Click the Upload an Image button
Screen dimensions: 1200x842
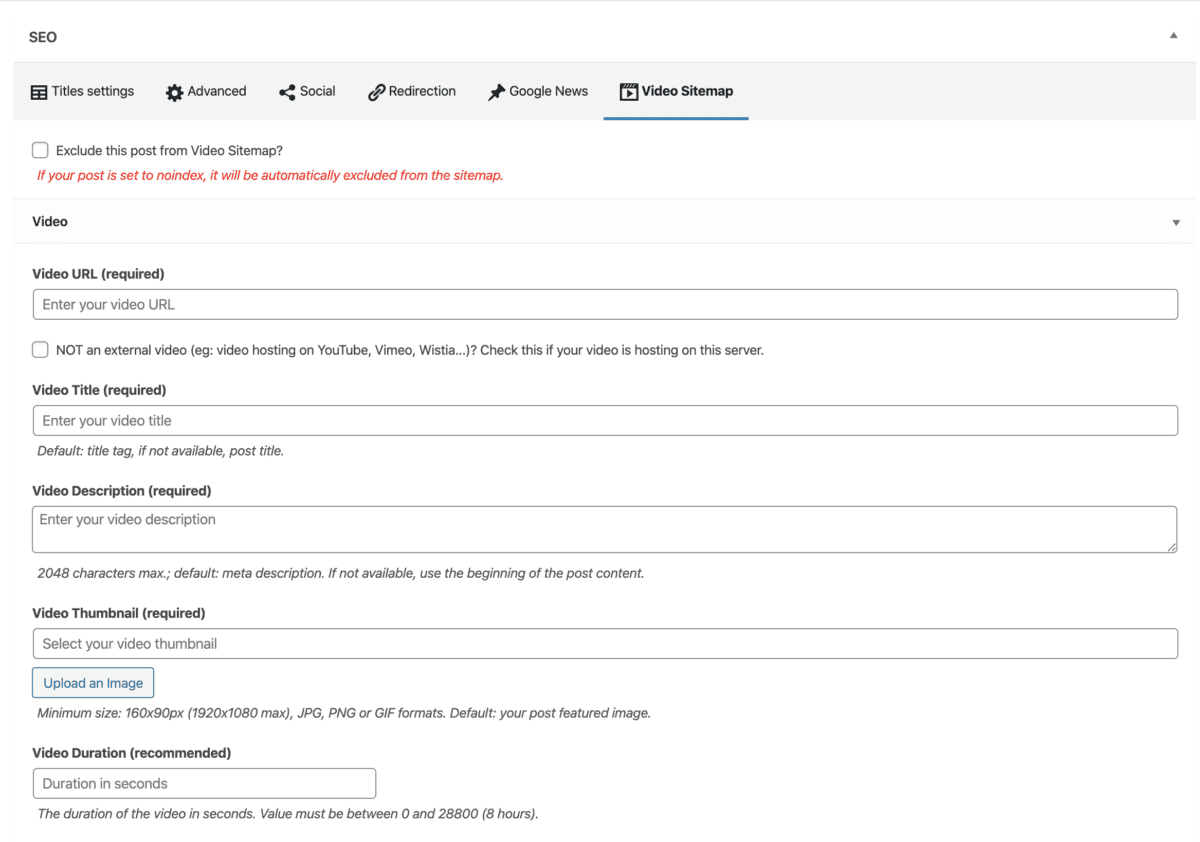click(x=93, y=683)
